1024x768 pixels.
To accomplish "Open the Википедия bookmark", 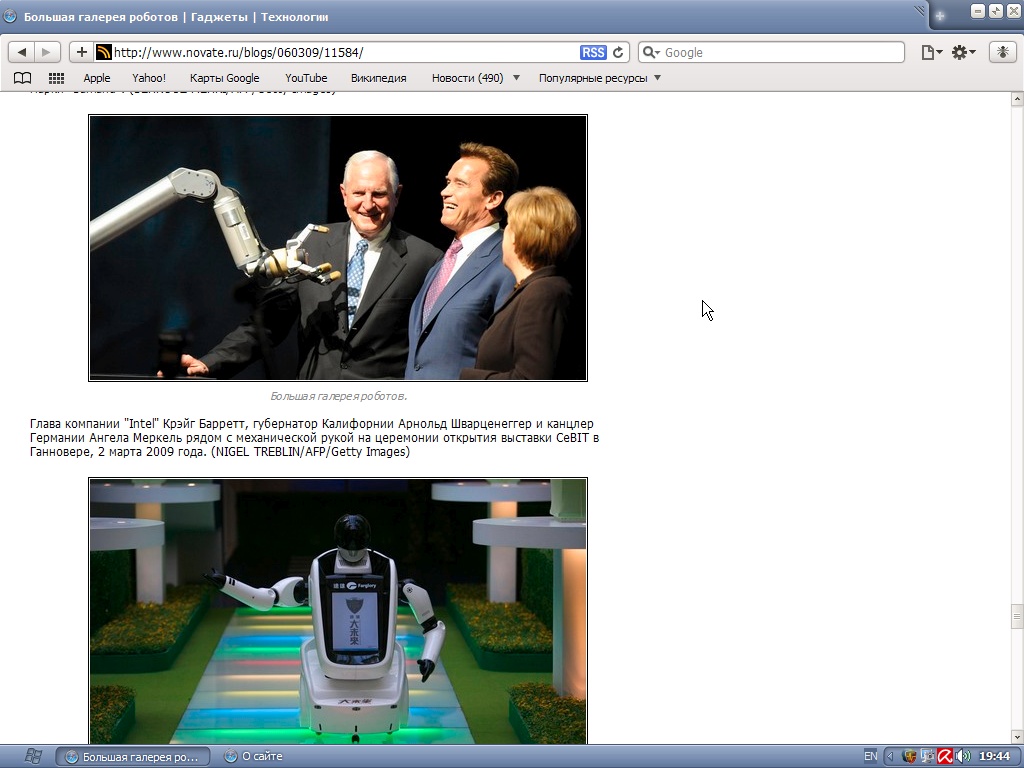I will tap(378, 78).
